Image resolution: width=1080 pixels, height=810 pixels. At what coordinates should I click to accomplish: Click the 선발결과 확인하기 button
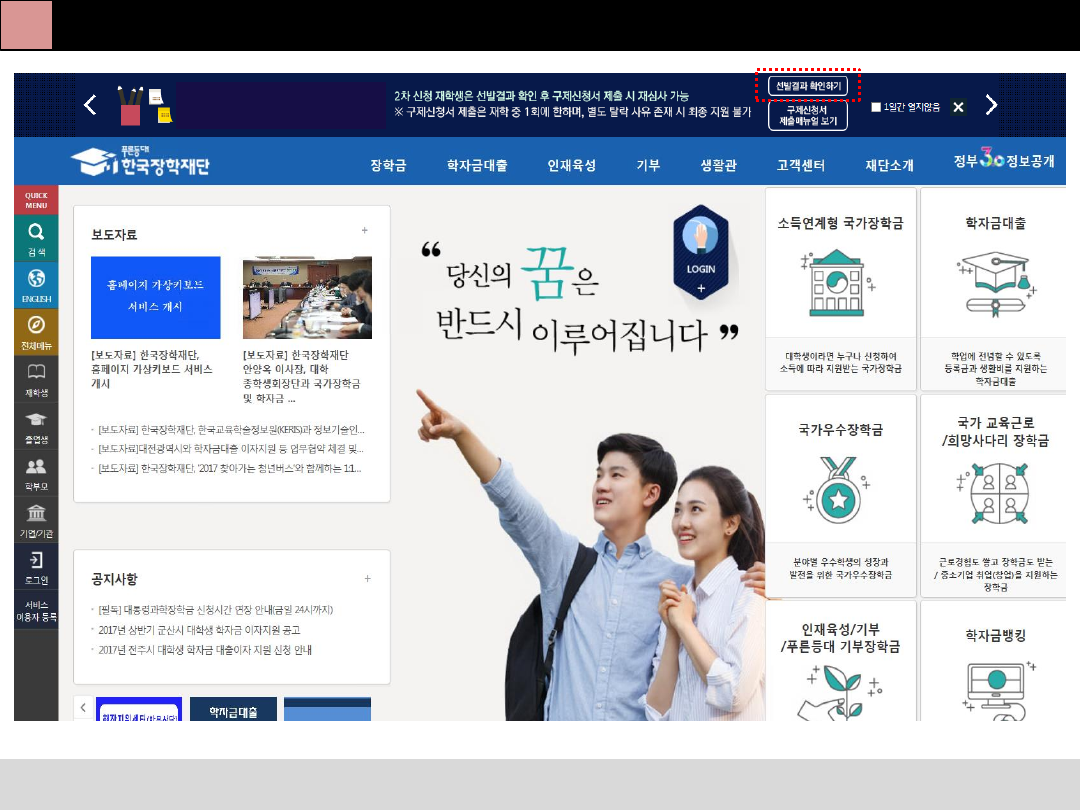pos(807,85)
